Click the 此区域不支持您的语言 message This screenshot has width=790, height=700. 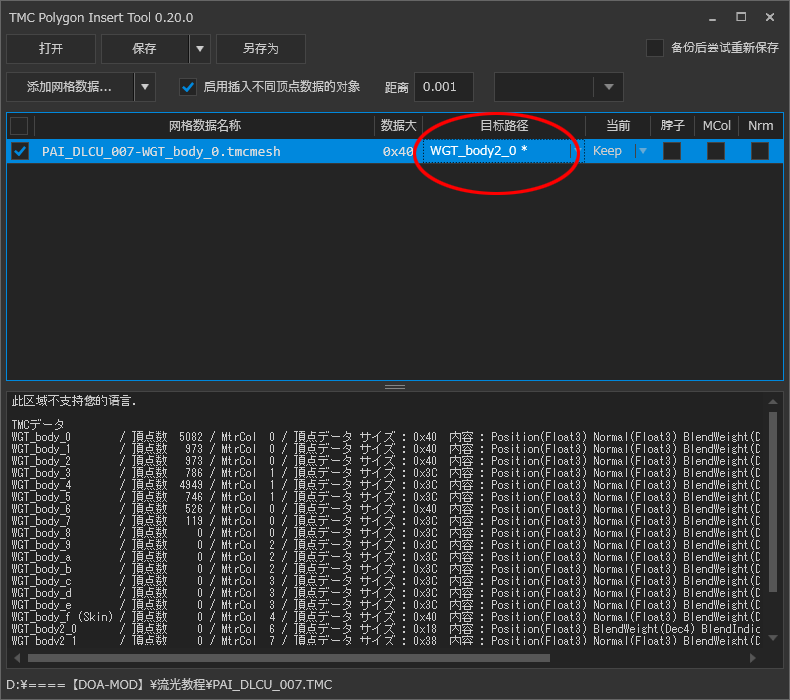coord(74,401)
